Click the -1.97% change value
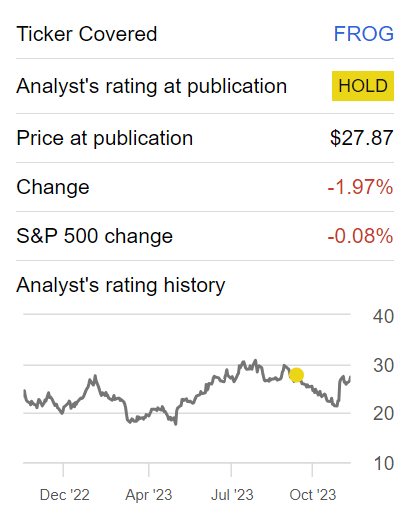This screenshot has height=510, width=406. [360, 187]
